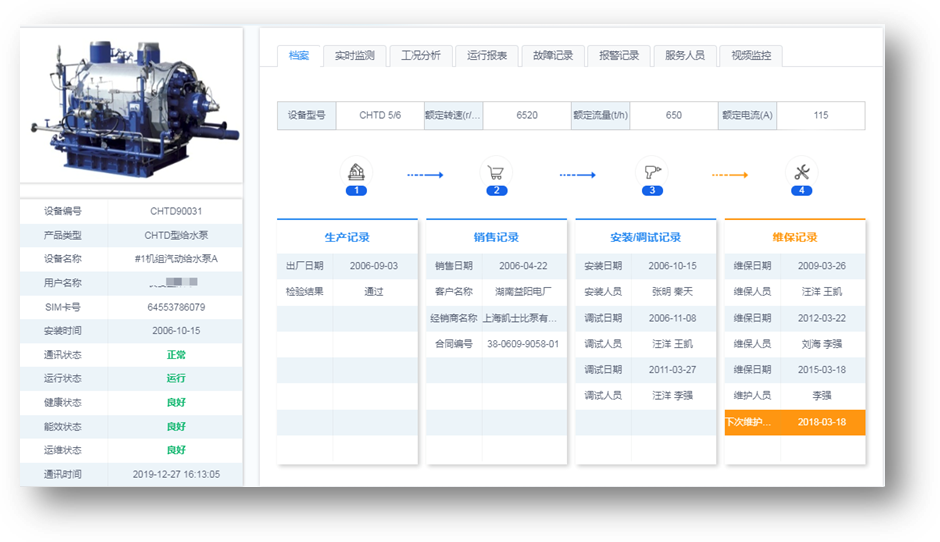The height and width of the screenshot is (542, 940).
Task: Click the pump equipment image
Action: 134,109
